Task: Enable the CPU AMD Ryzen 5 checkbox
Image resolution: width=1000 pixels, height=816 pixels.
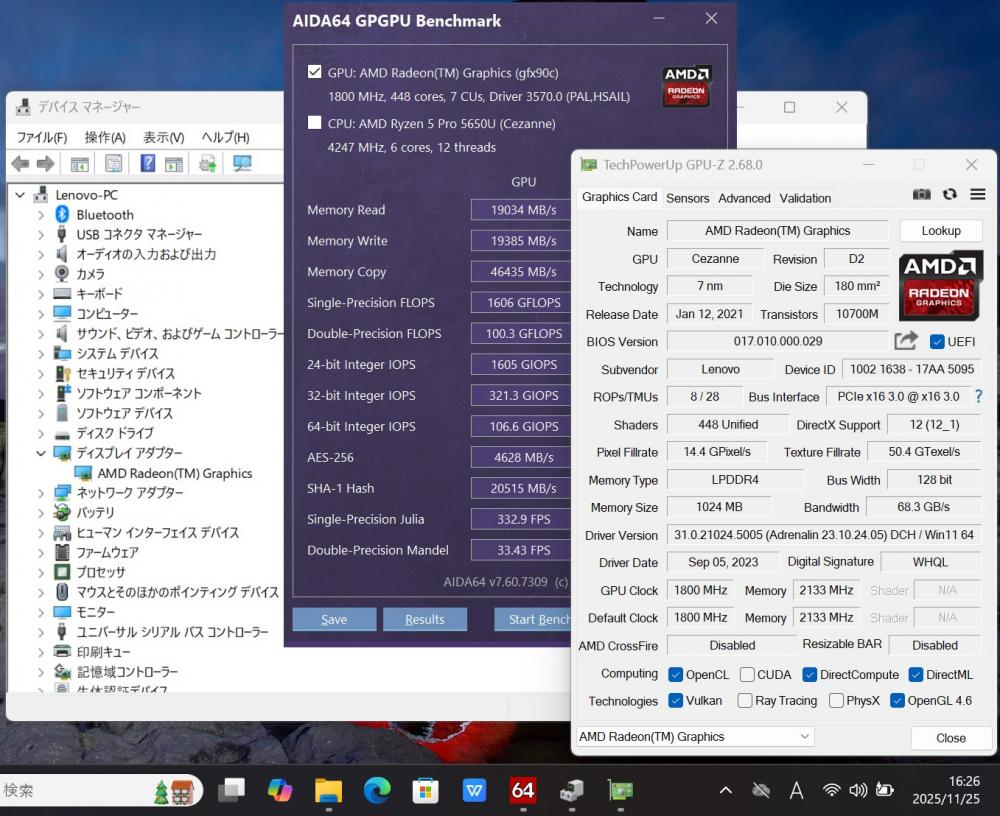Action: coord(315,123)
